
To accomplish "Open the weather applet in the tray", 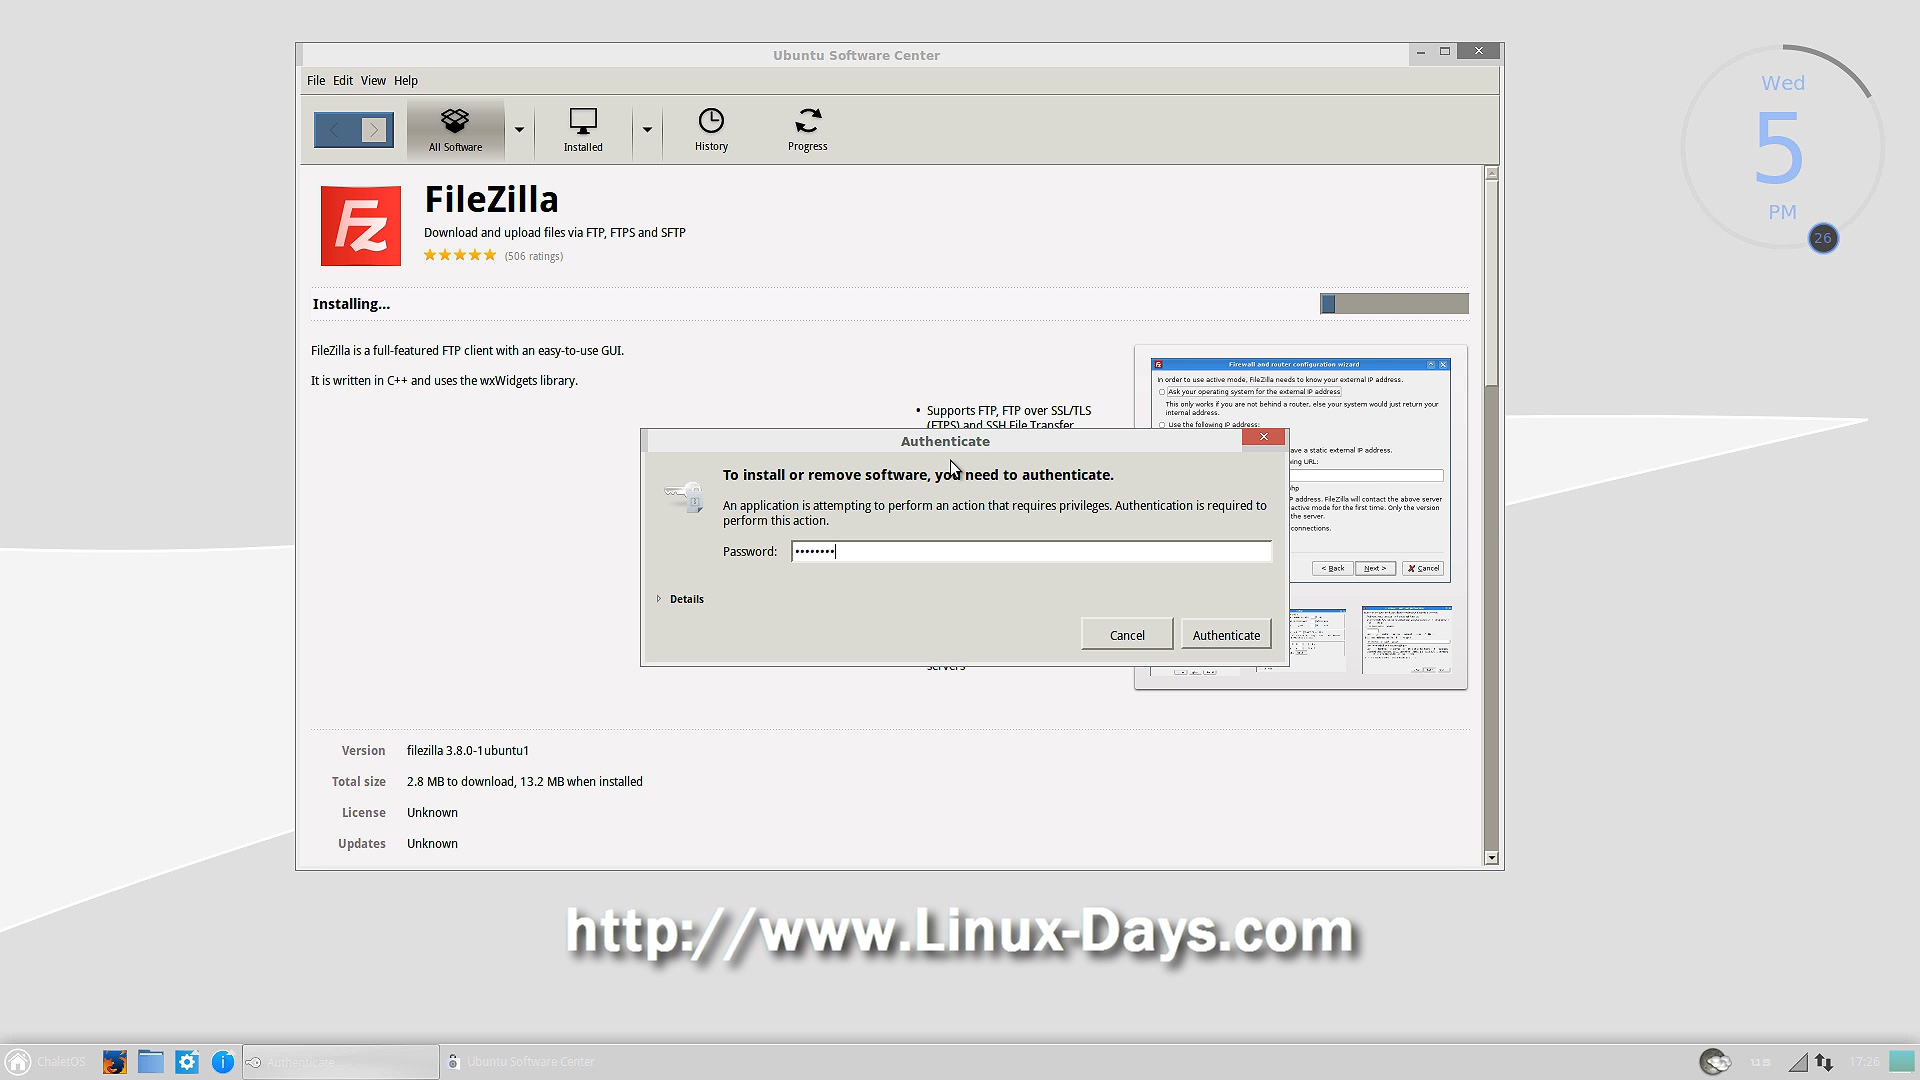I will point(1715,1062).
